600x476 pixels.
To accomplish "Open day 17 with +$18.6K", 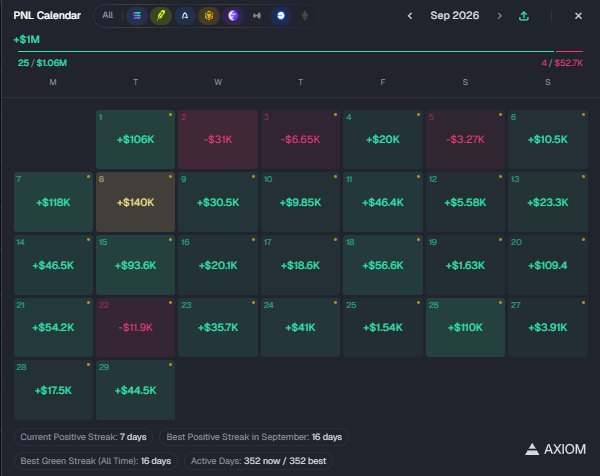I will [x=300, y=265].
